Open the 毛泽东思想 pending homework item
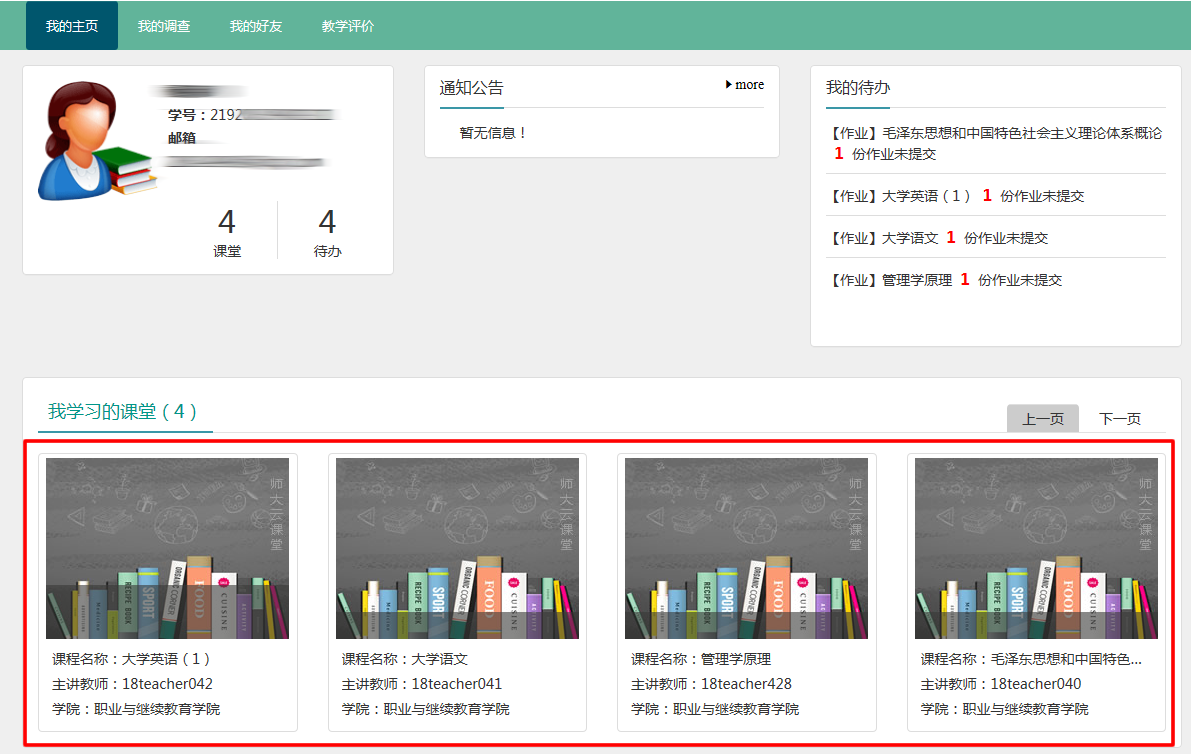This screenshot has width=1191, height=754. pyautogui.click(x=995, y=143)
